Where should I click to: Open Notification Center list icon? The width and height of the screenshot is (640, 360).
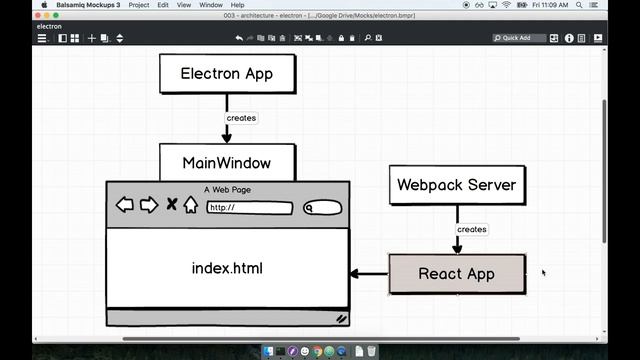tap(594, 5)
